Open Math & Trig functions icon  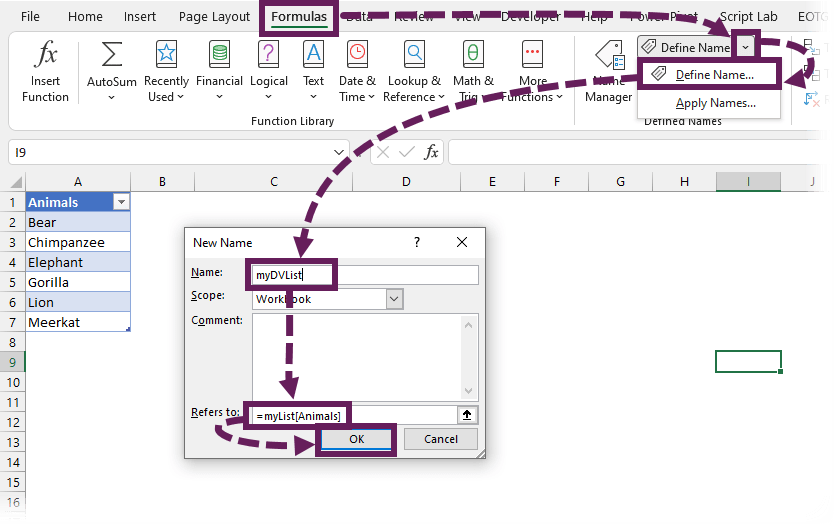[473, 54]
